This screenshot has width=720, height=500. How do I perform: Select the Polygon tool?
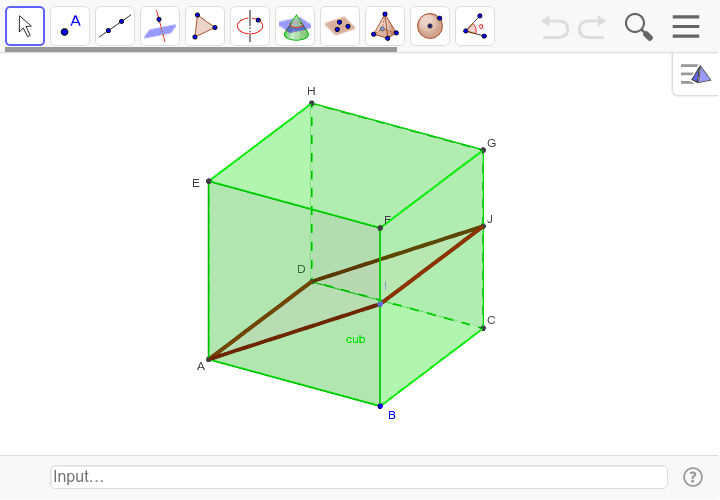pyautogui.click(x=205, y=26)
